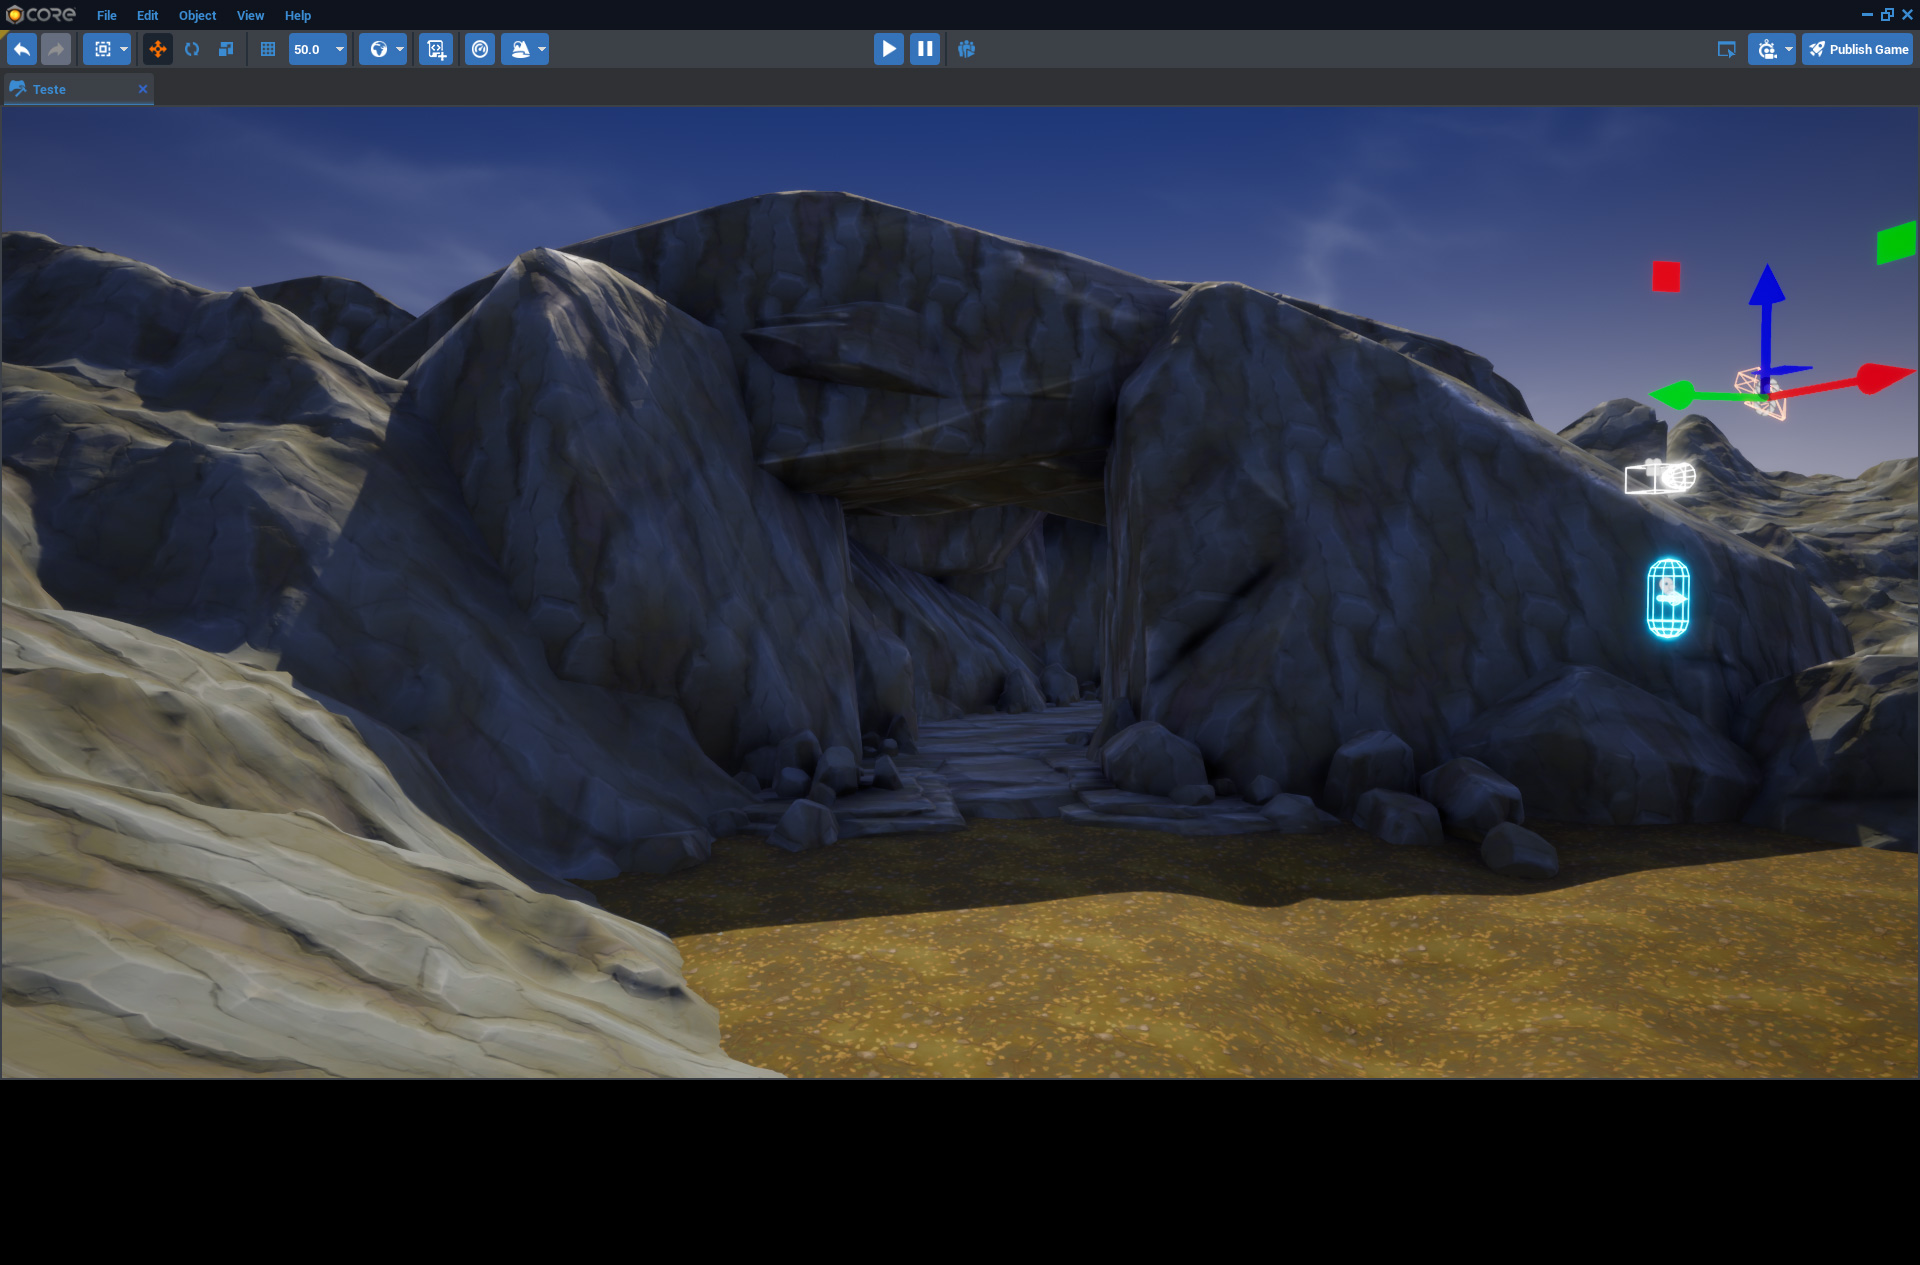Toggle grid snapping

(x=268, y=49)
